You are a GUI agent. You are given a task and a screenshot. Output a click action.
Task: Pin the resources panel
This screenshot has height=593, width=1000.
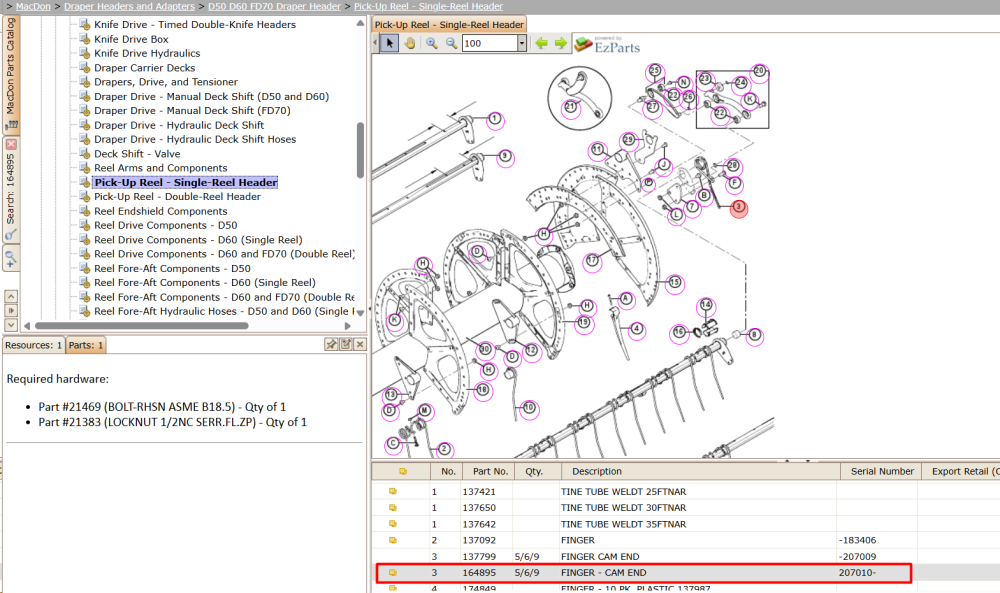coord(331,344)
